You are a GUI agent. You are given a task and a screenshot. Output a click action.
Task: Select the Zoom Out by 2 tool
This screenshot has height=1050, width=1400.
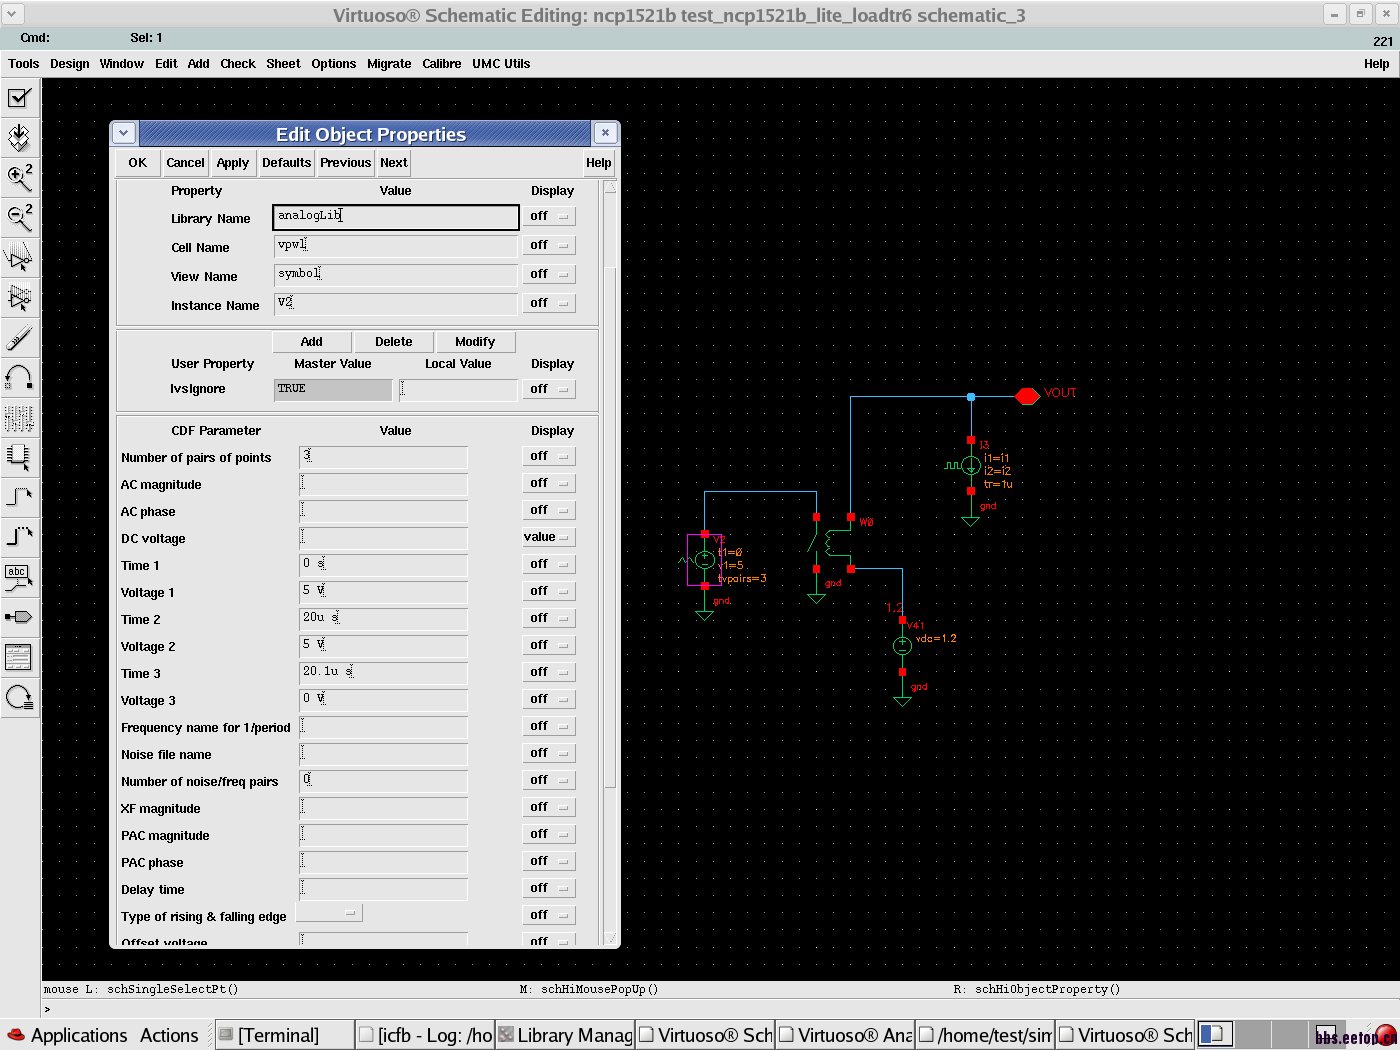(20, 217)
